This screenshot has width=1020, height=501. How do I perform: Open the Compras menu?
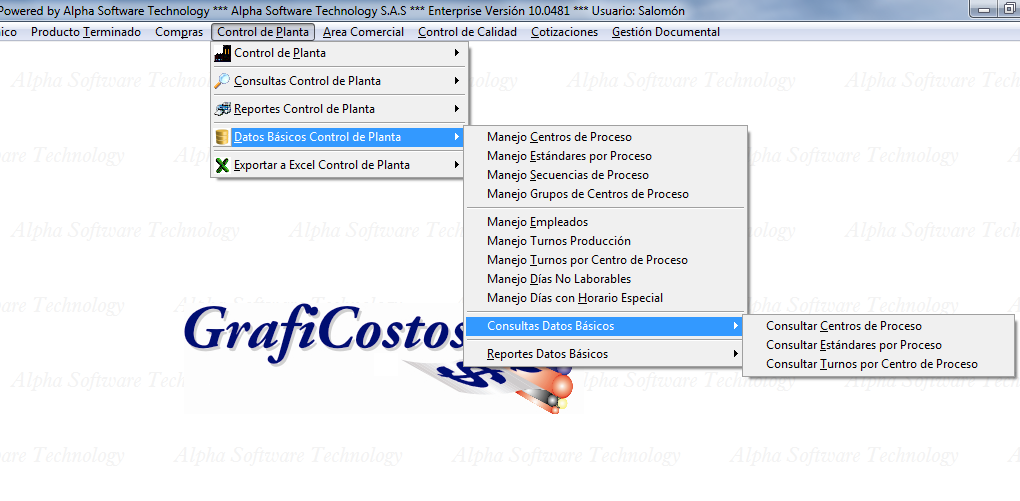[x=179, y=32]
